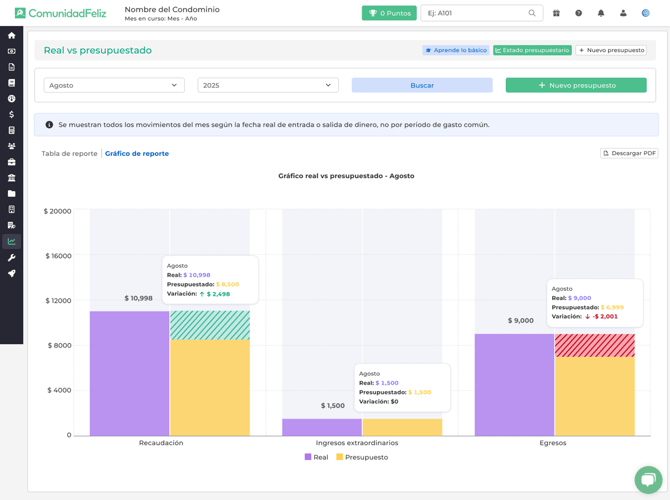Click the green Nuevo presupuesto button
Image resolution: width=670 pixels, height=500 pixels.
click(x=576, y=86)
